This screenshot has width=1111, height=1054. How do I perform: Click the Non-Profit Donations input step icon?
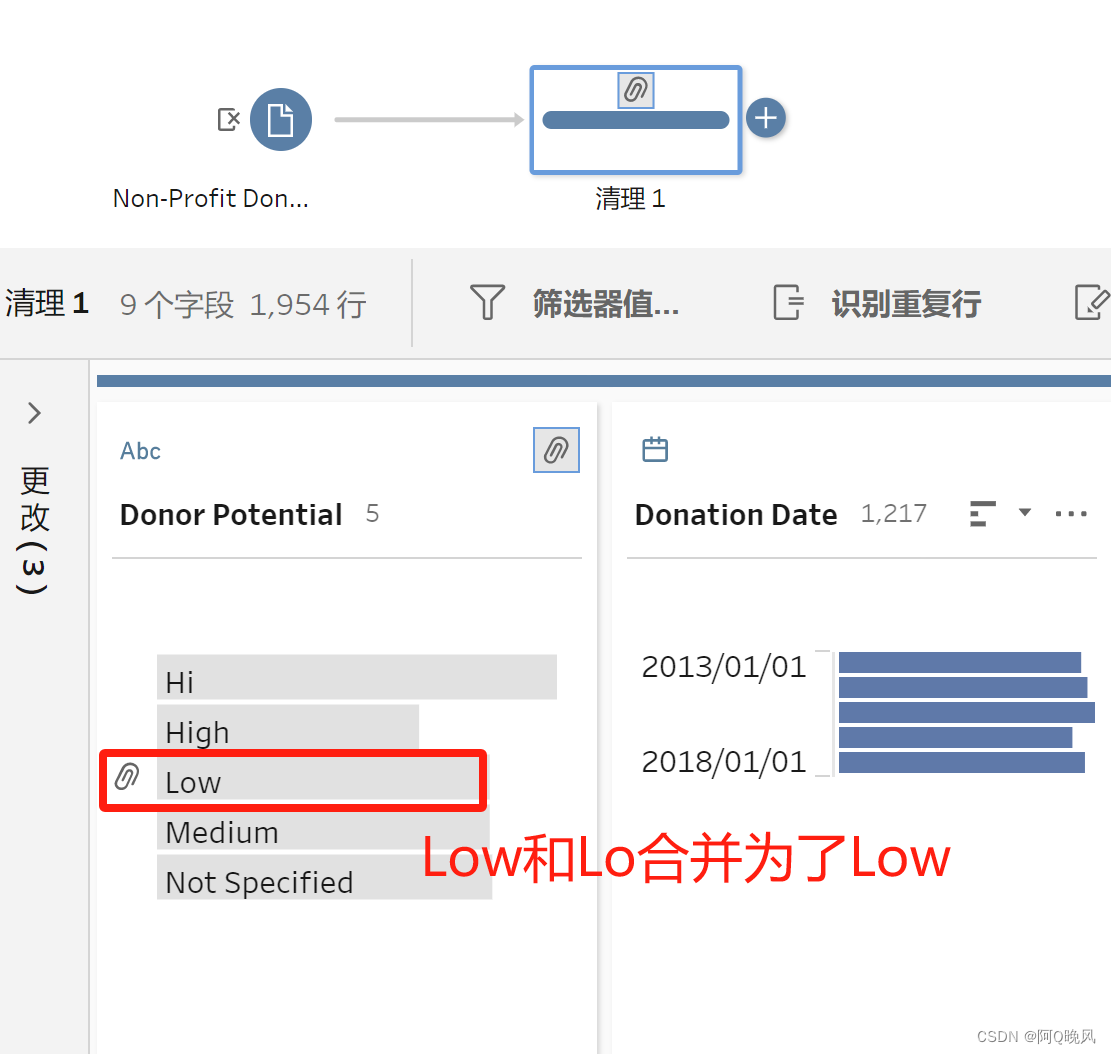click(281, 119)
